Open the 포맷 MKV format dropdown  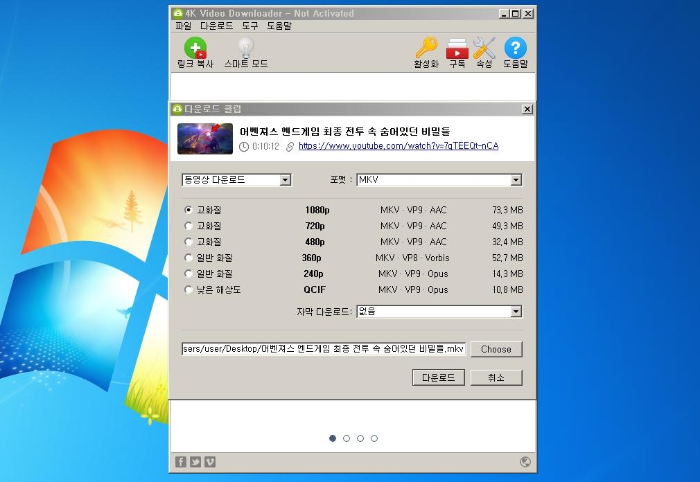(439, 180)
